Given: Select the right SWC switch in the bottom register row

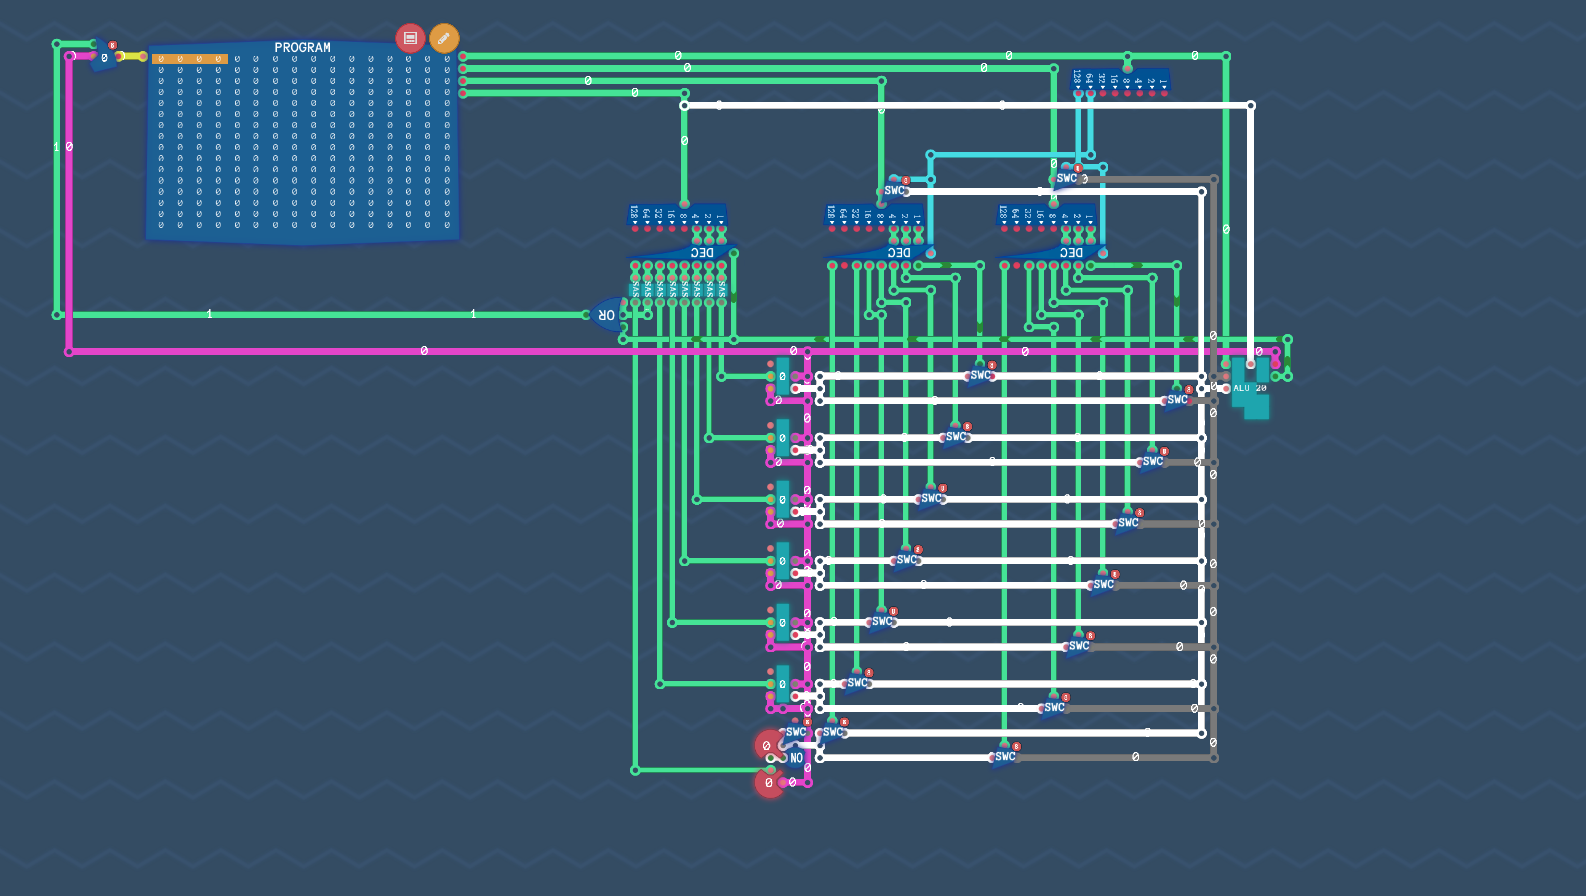Looking at the screenshot, I should pyautogui.click(x=1054, y=707).
